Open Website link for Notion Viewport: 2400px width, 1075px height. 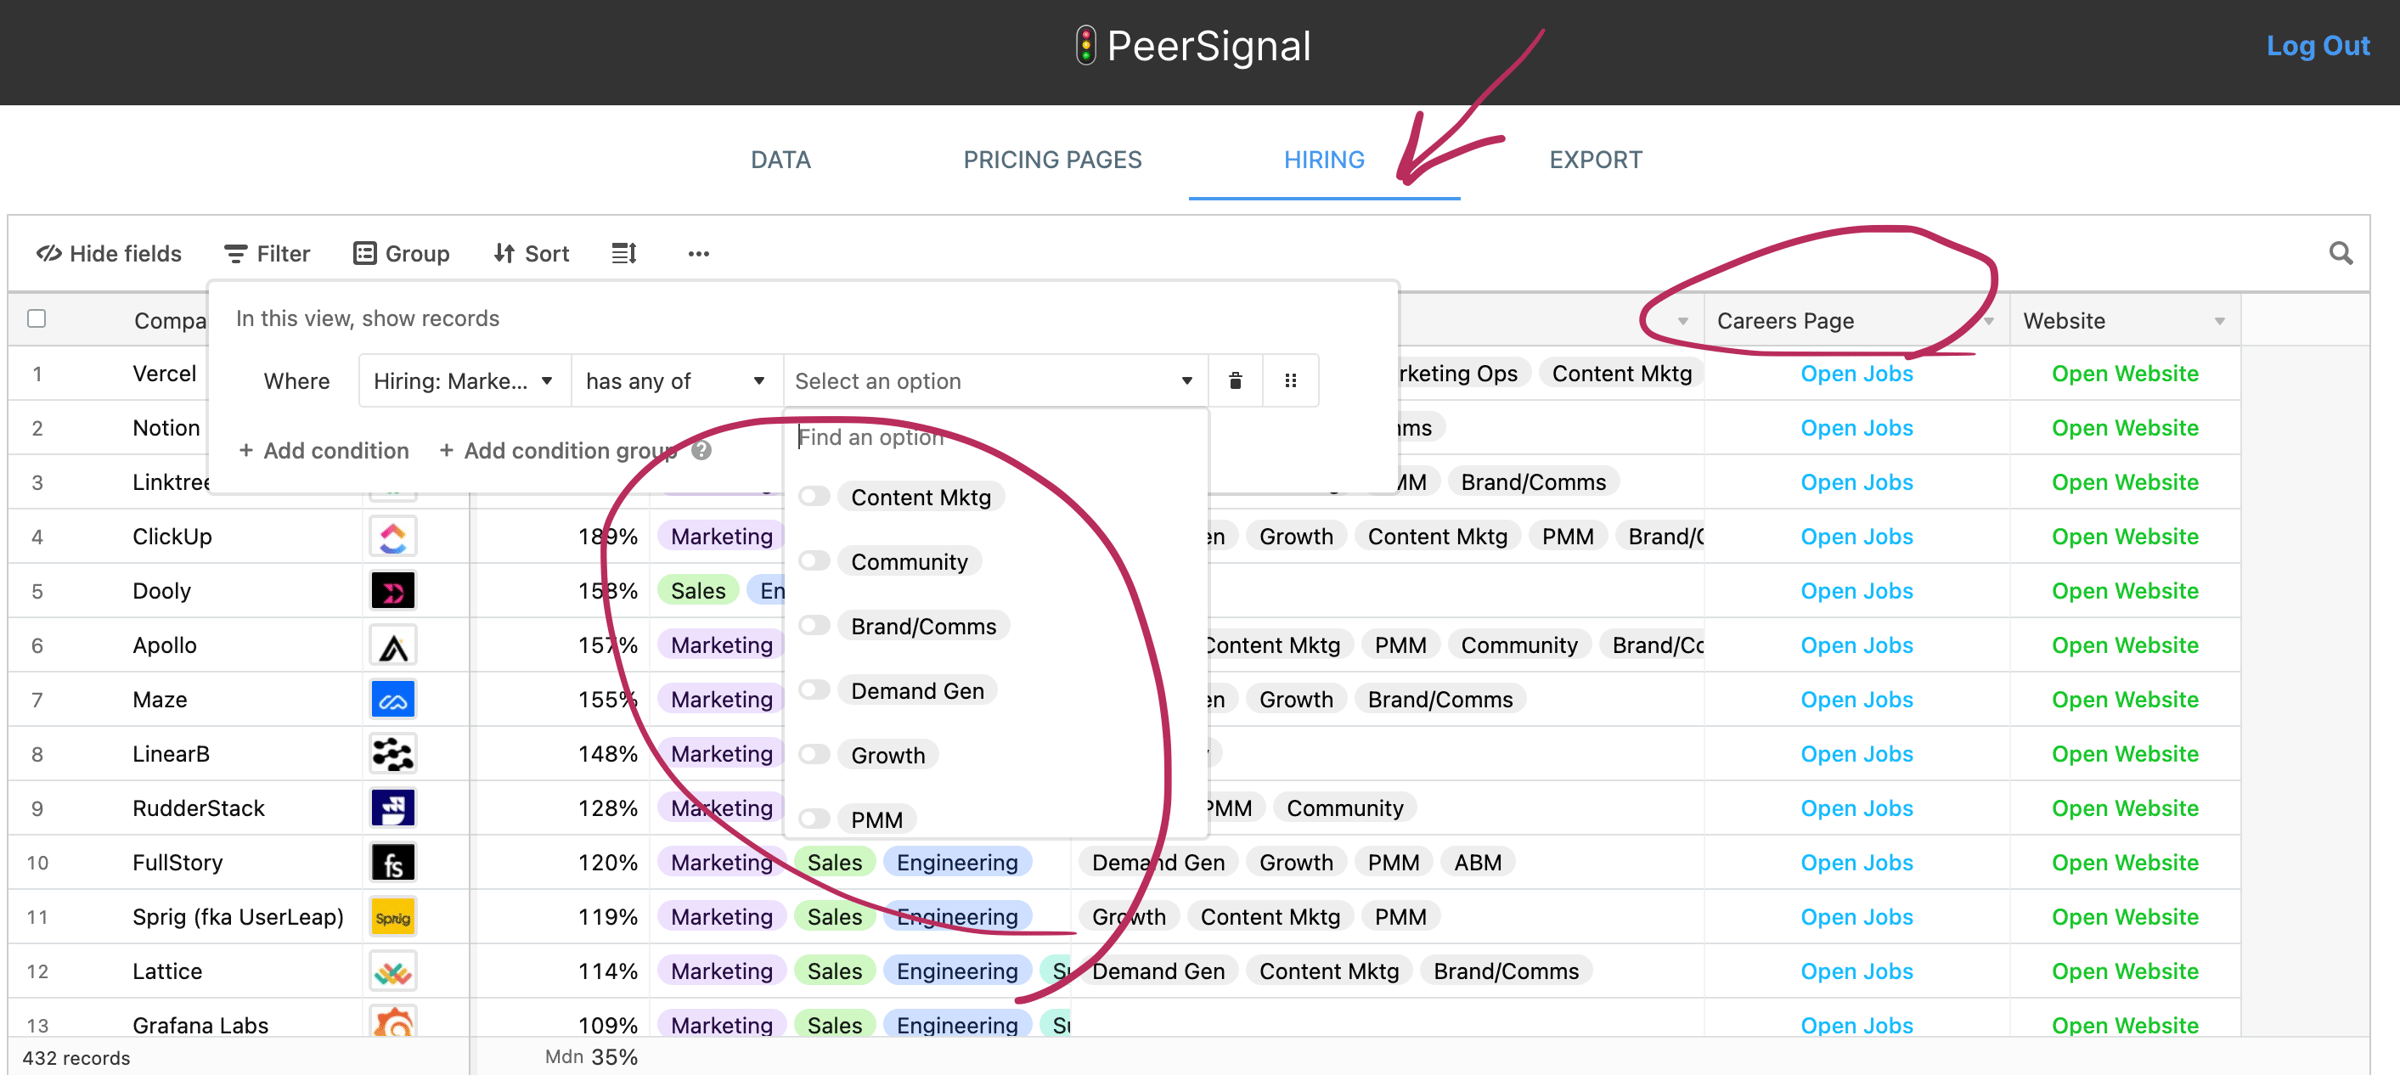(x=2125, y=428)
